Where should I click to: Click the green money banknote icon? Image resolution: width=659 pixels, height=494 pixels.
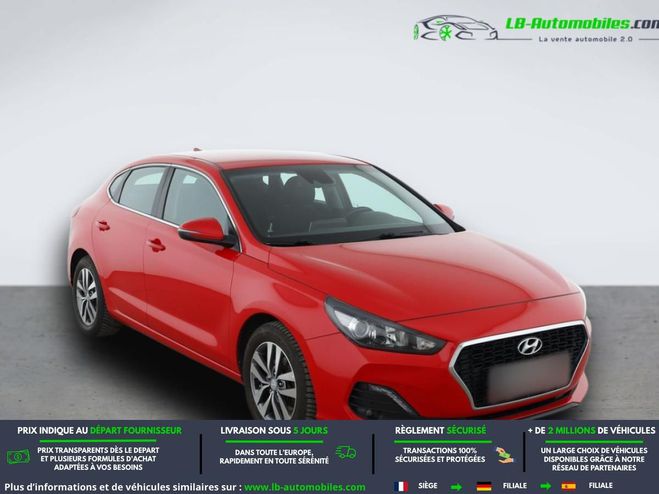point(18,457)
